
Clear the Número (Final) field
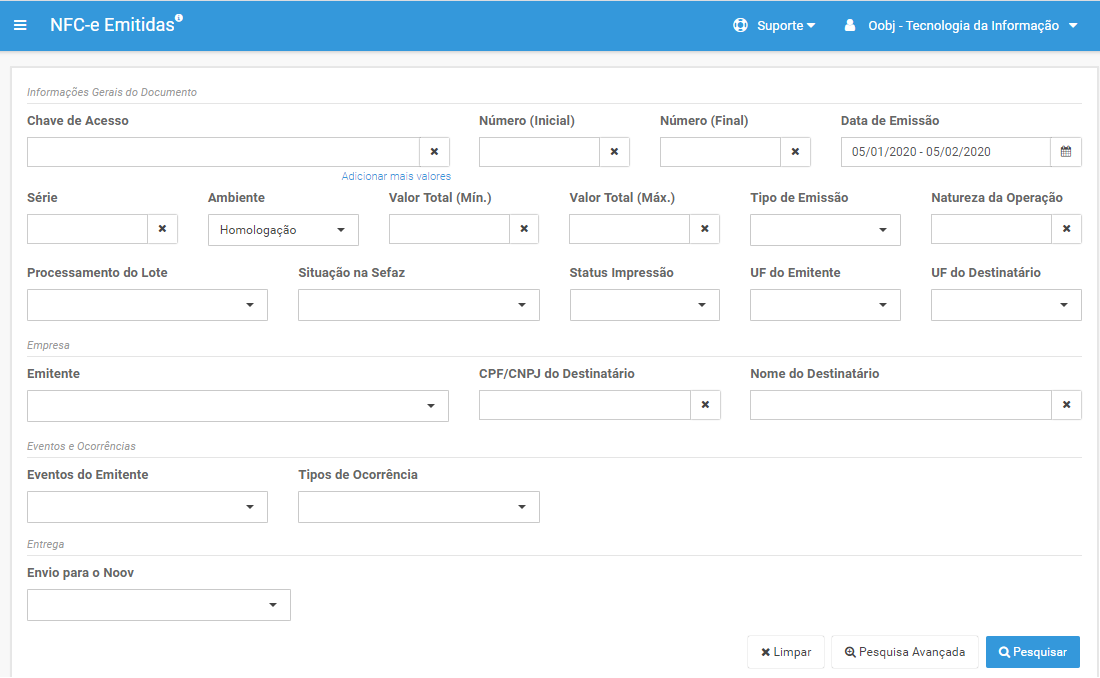(796, 152)
